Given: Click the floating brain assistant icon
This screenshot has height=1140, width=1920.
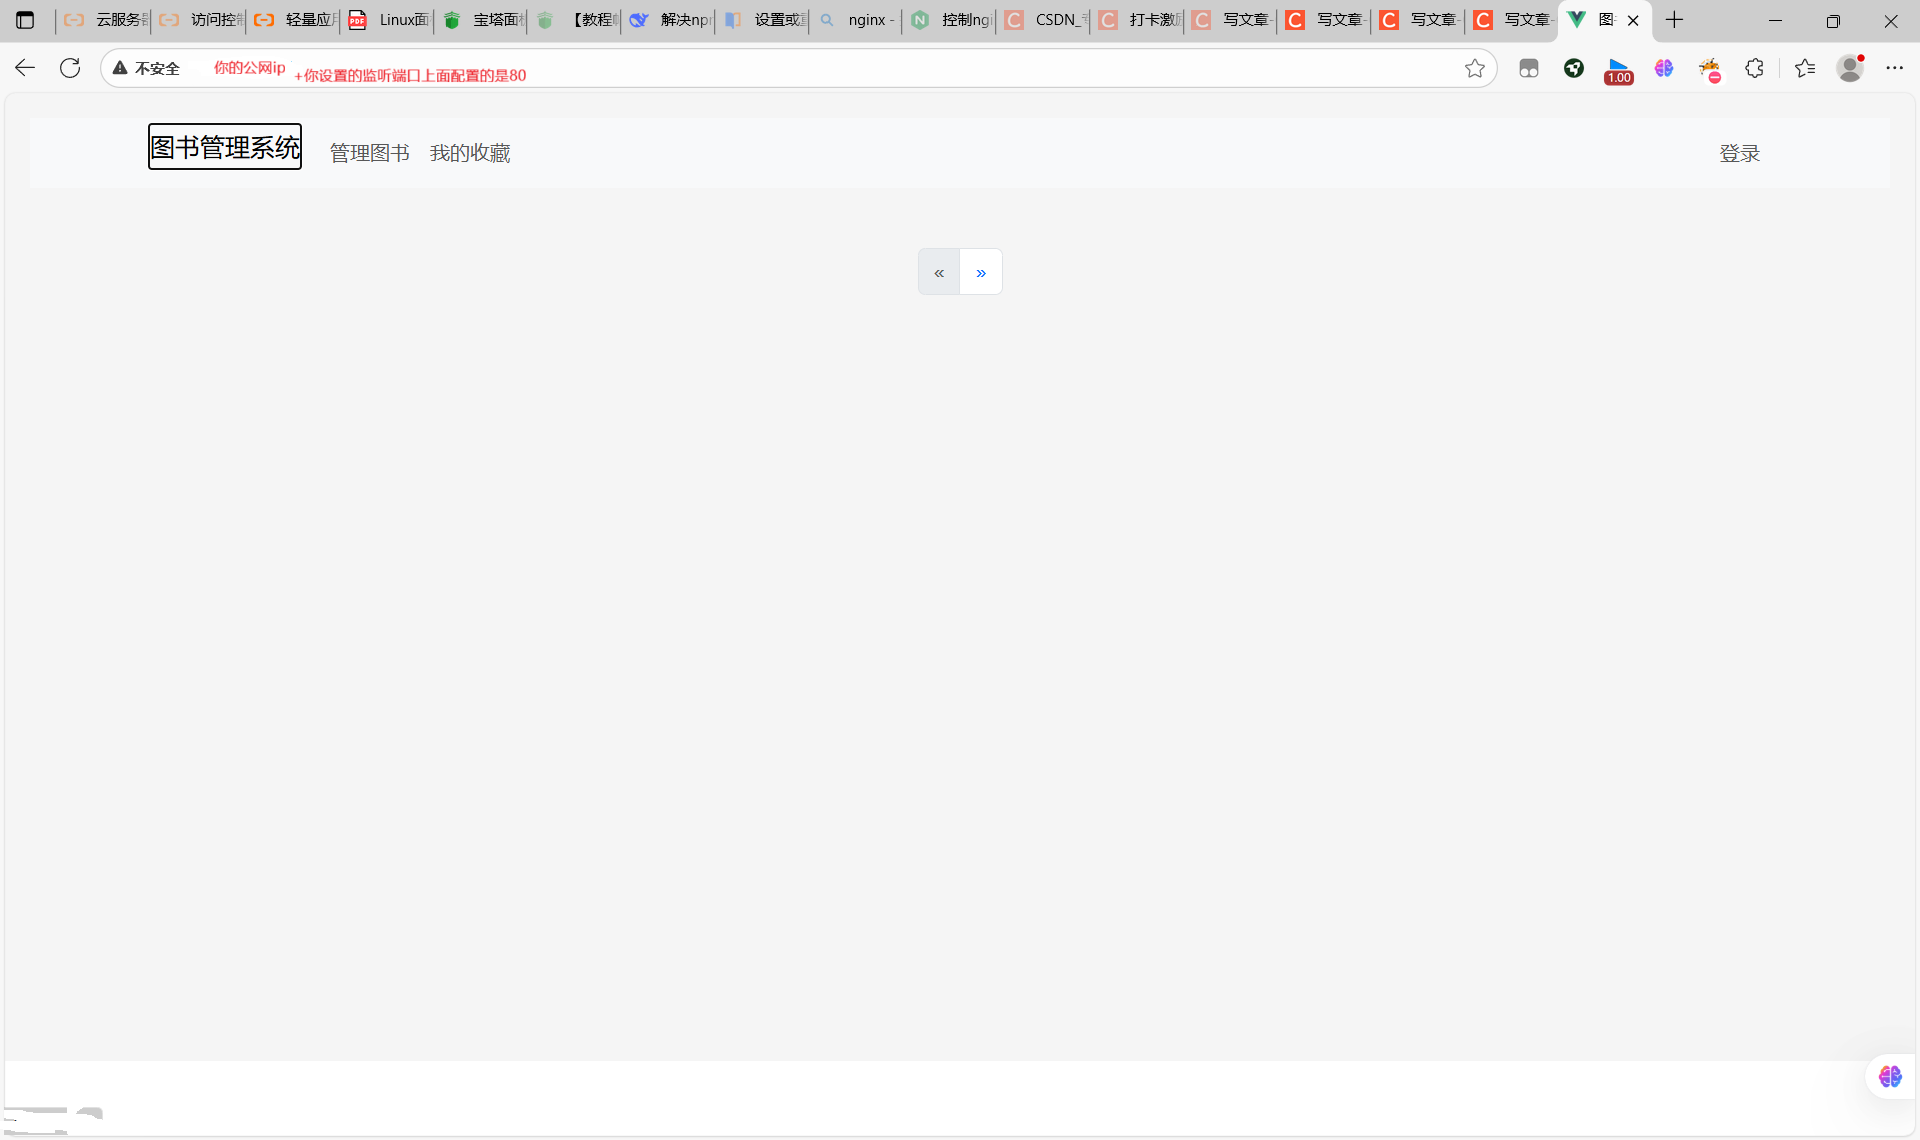Looking at the screenshot, I should tap(1889, 1076).
